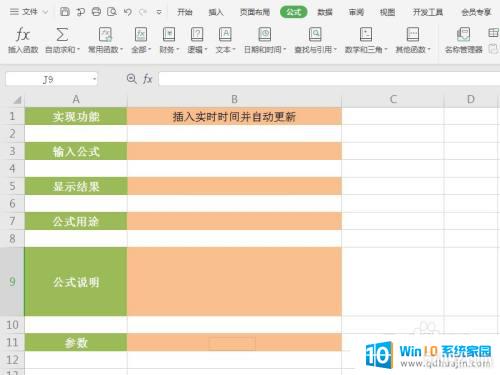Expand the Name Box dropdown arrow

94,79
